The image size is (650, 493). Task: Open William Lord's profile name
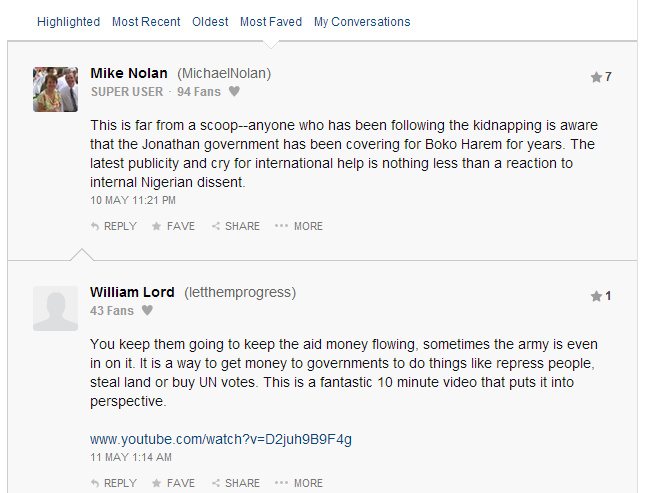click(132, 292)
